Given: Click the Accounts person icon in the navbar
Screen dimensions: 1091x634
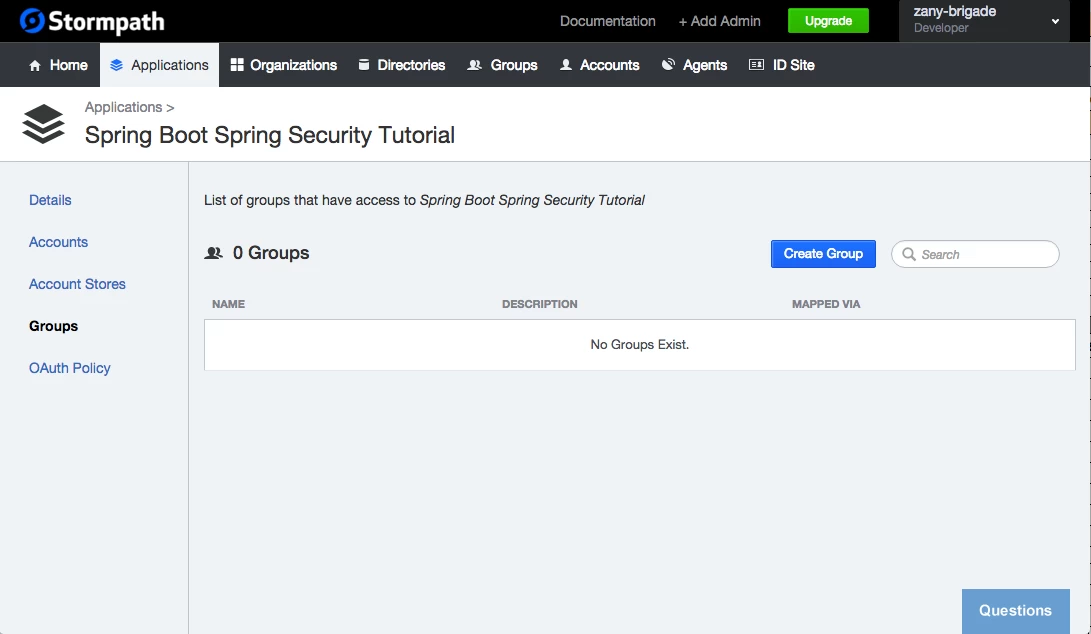Looking at the screenshot, I should point(566,65).
